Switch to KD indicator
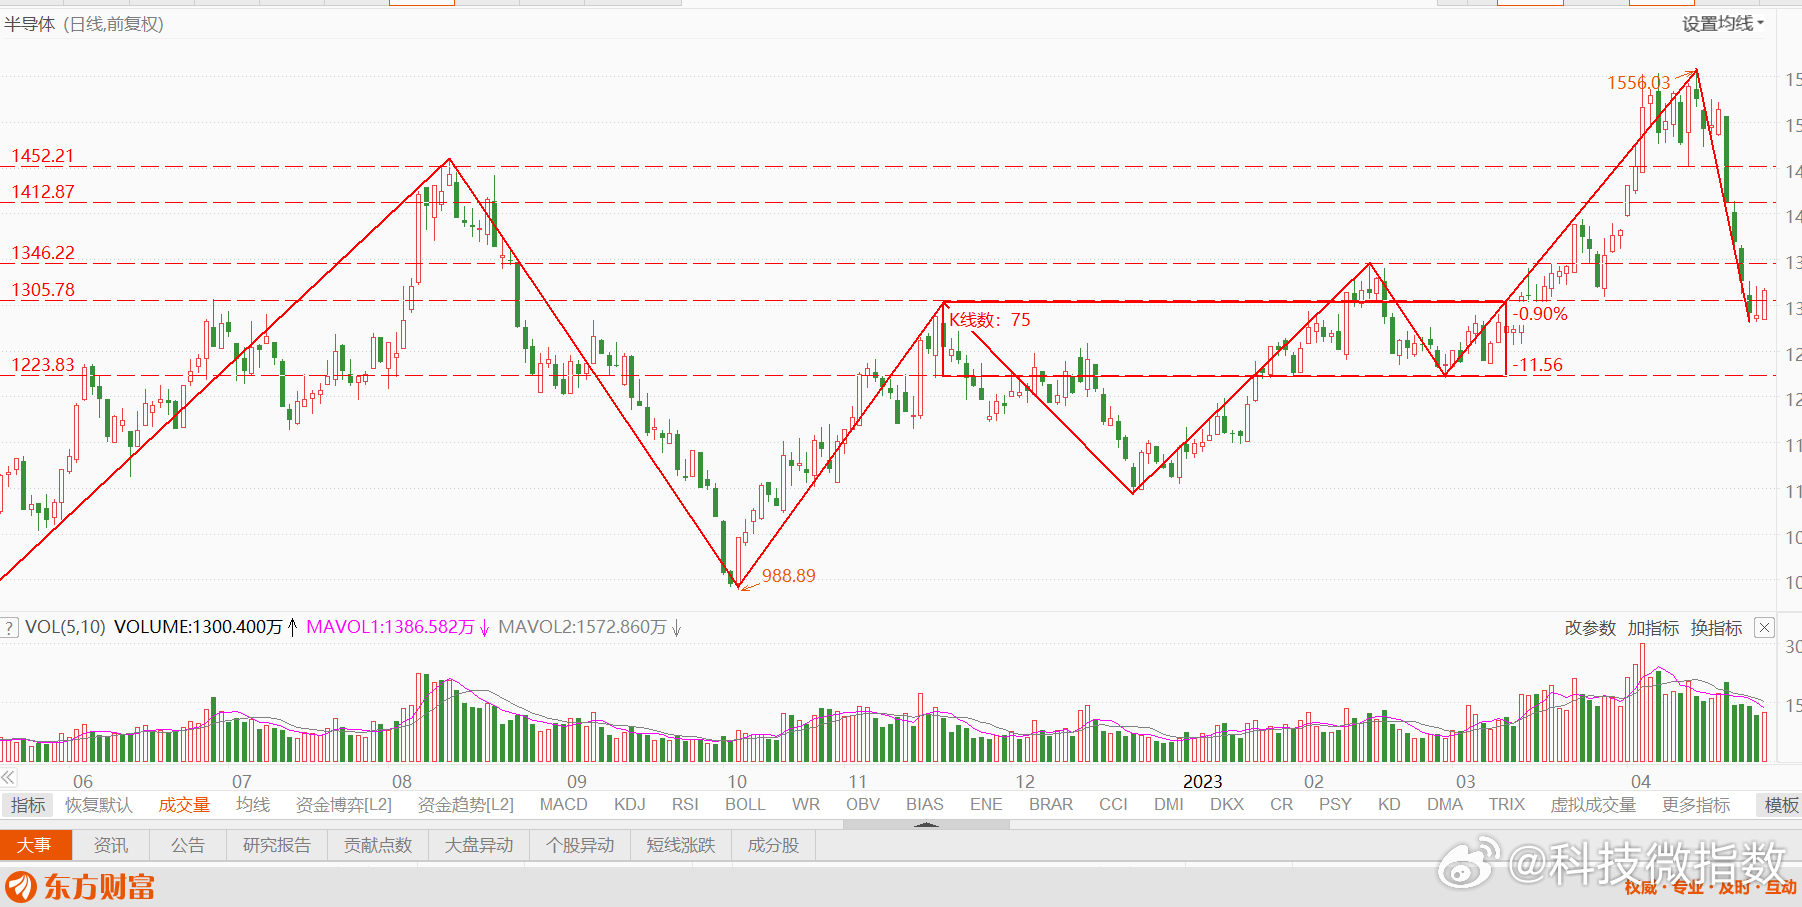This screenshot has height=907, width=1802. click(1389, 805)
